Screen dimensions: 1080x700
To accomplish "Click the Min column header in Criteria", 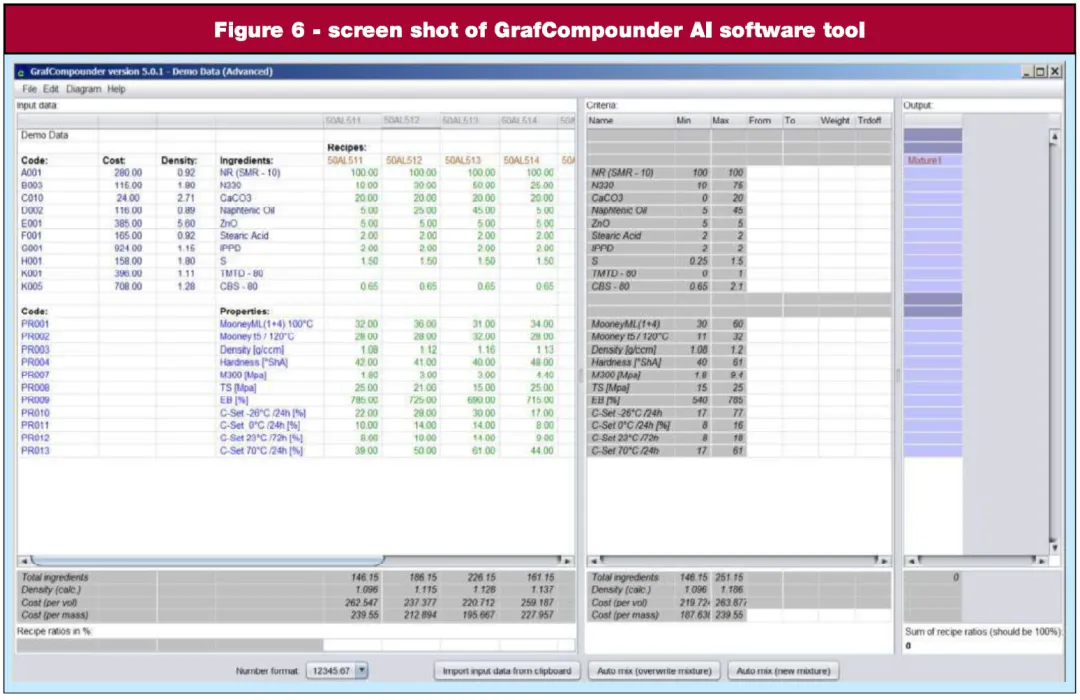I will point(692,121).
